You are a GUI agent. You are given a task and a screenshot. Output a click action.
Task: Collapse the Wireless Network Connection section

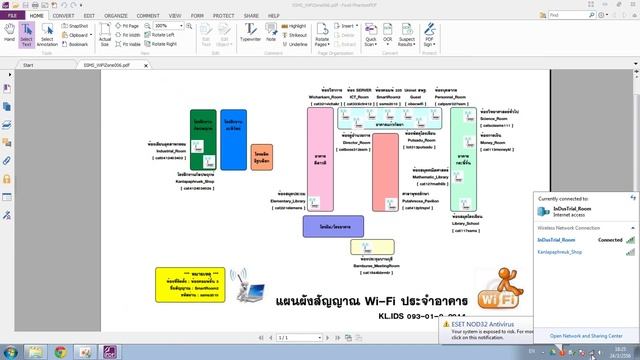pyautogui.click(x=633, y=228)
